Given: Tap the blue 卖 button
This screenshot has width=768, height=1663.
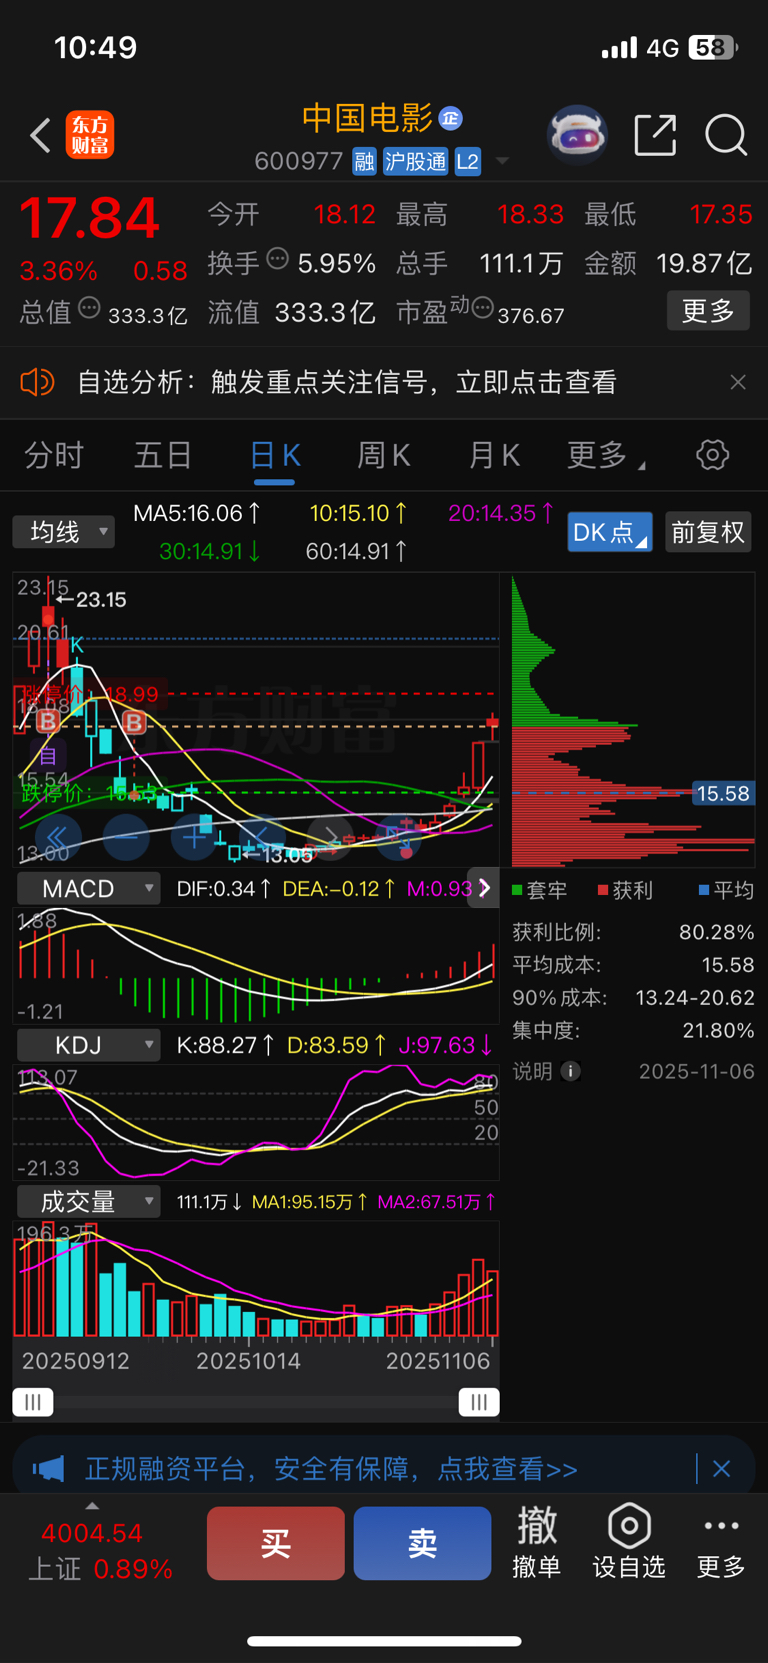Looking at the screenshot, I should (x=422, y=1543).
